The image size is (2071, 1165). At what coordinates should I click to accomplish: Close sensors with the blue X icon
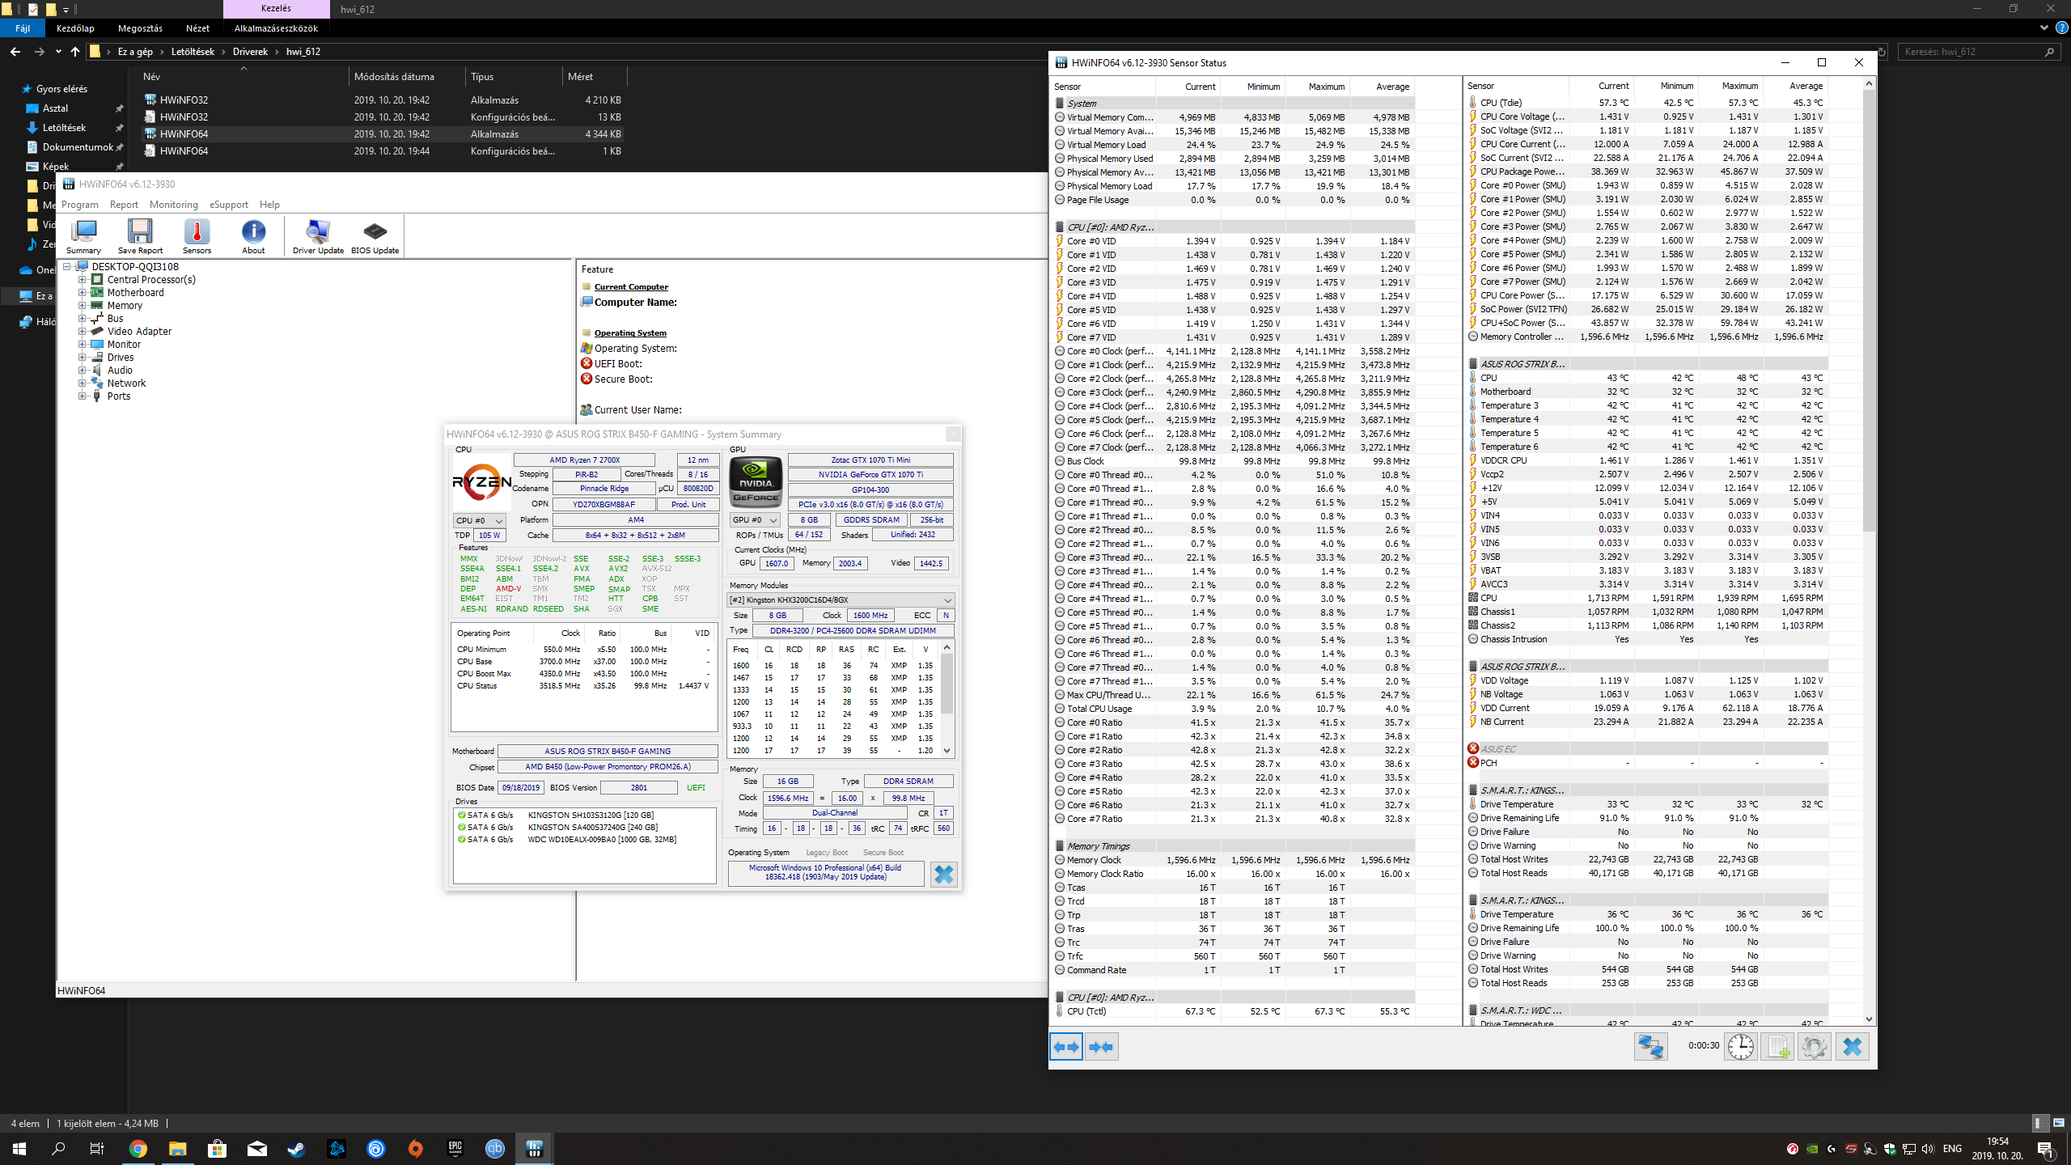click(1852, 1047)
